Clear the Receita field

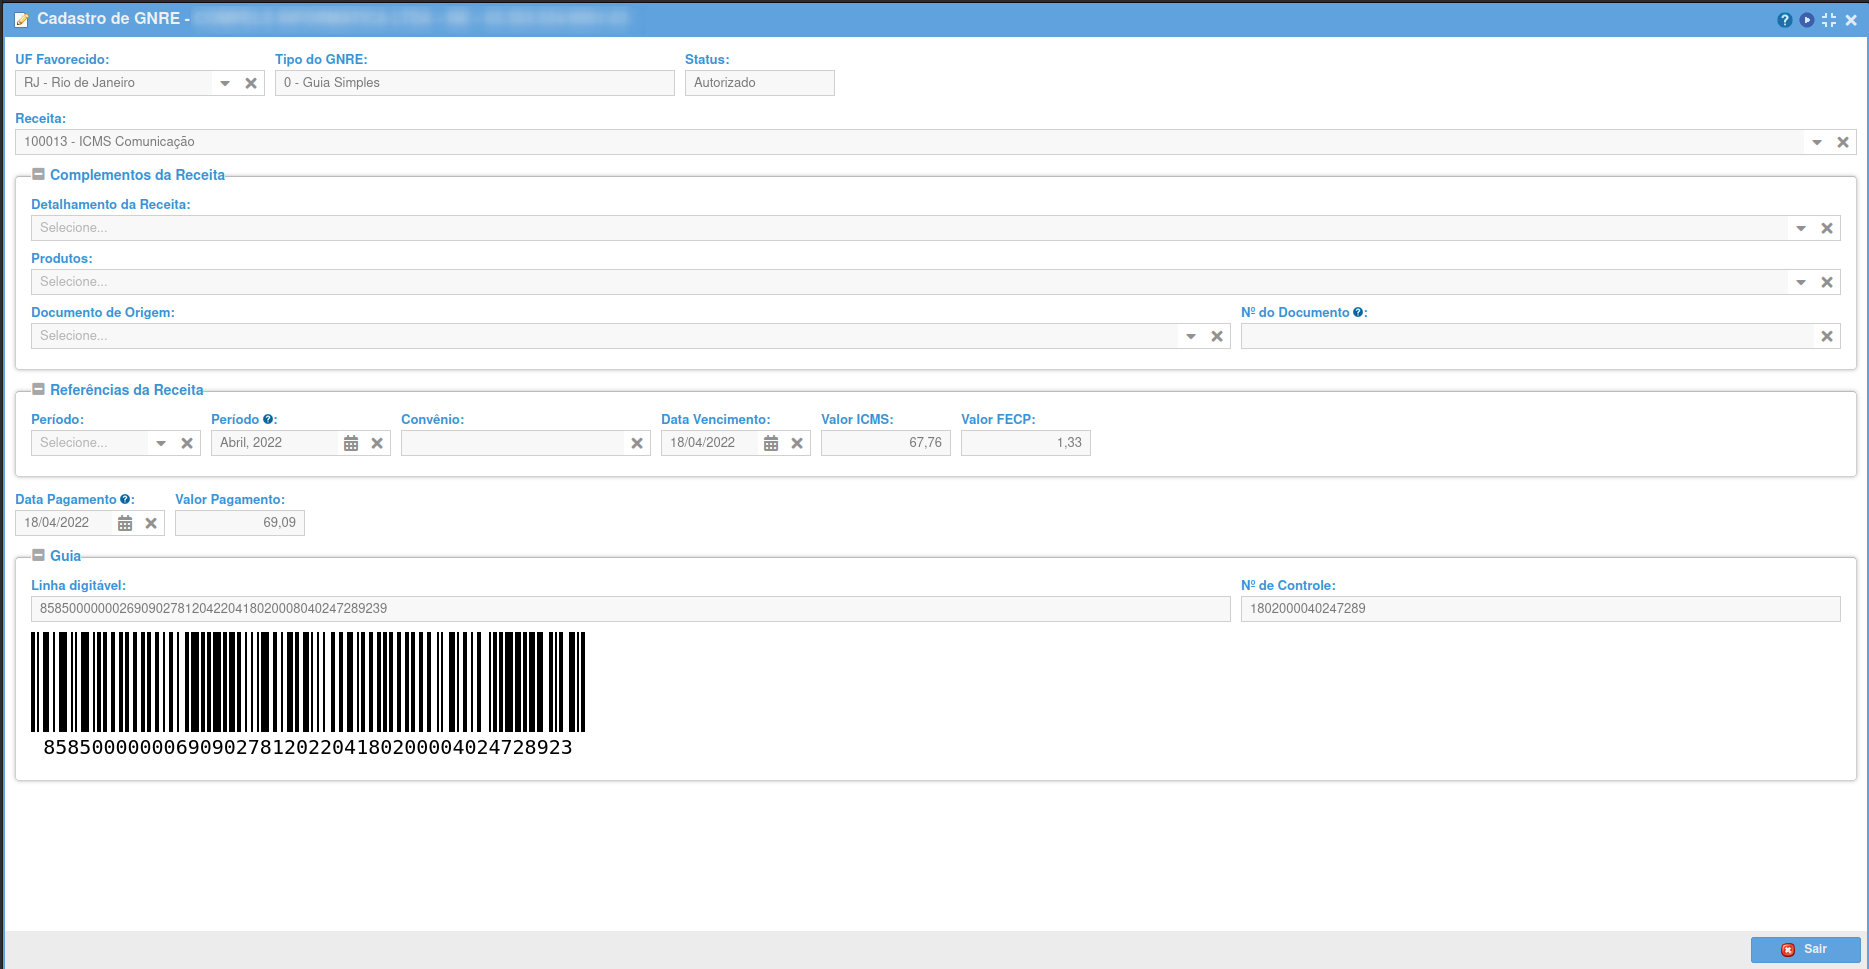pos(1843,142)
